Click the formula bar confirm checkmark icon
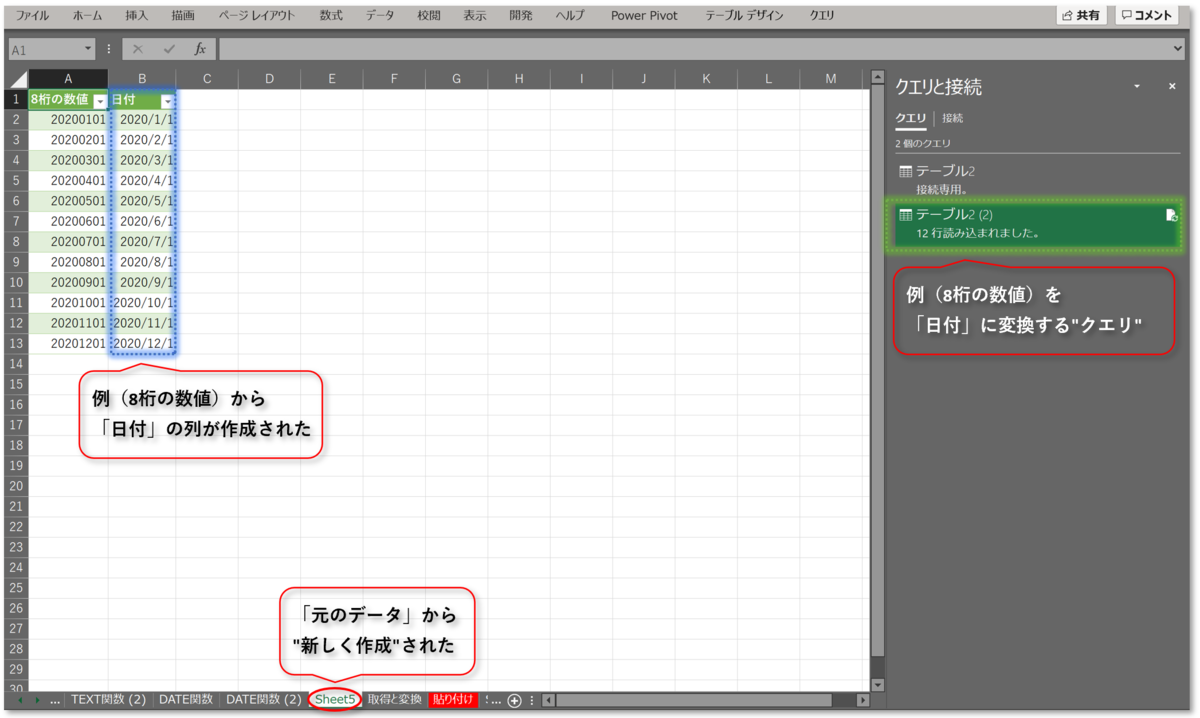The height and width of the screenshot is (718, 1200). 169,48
